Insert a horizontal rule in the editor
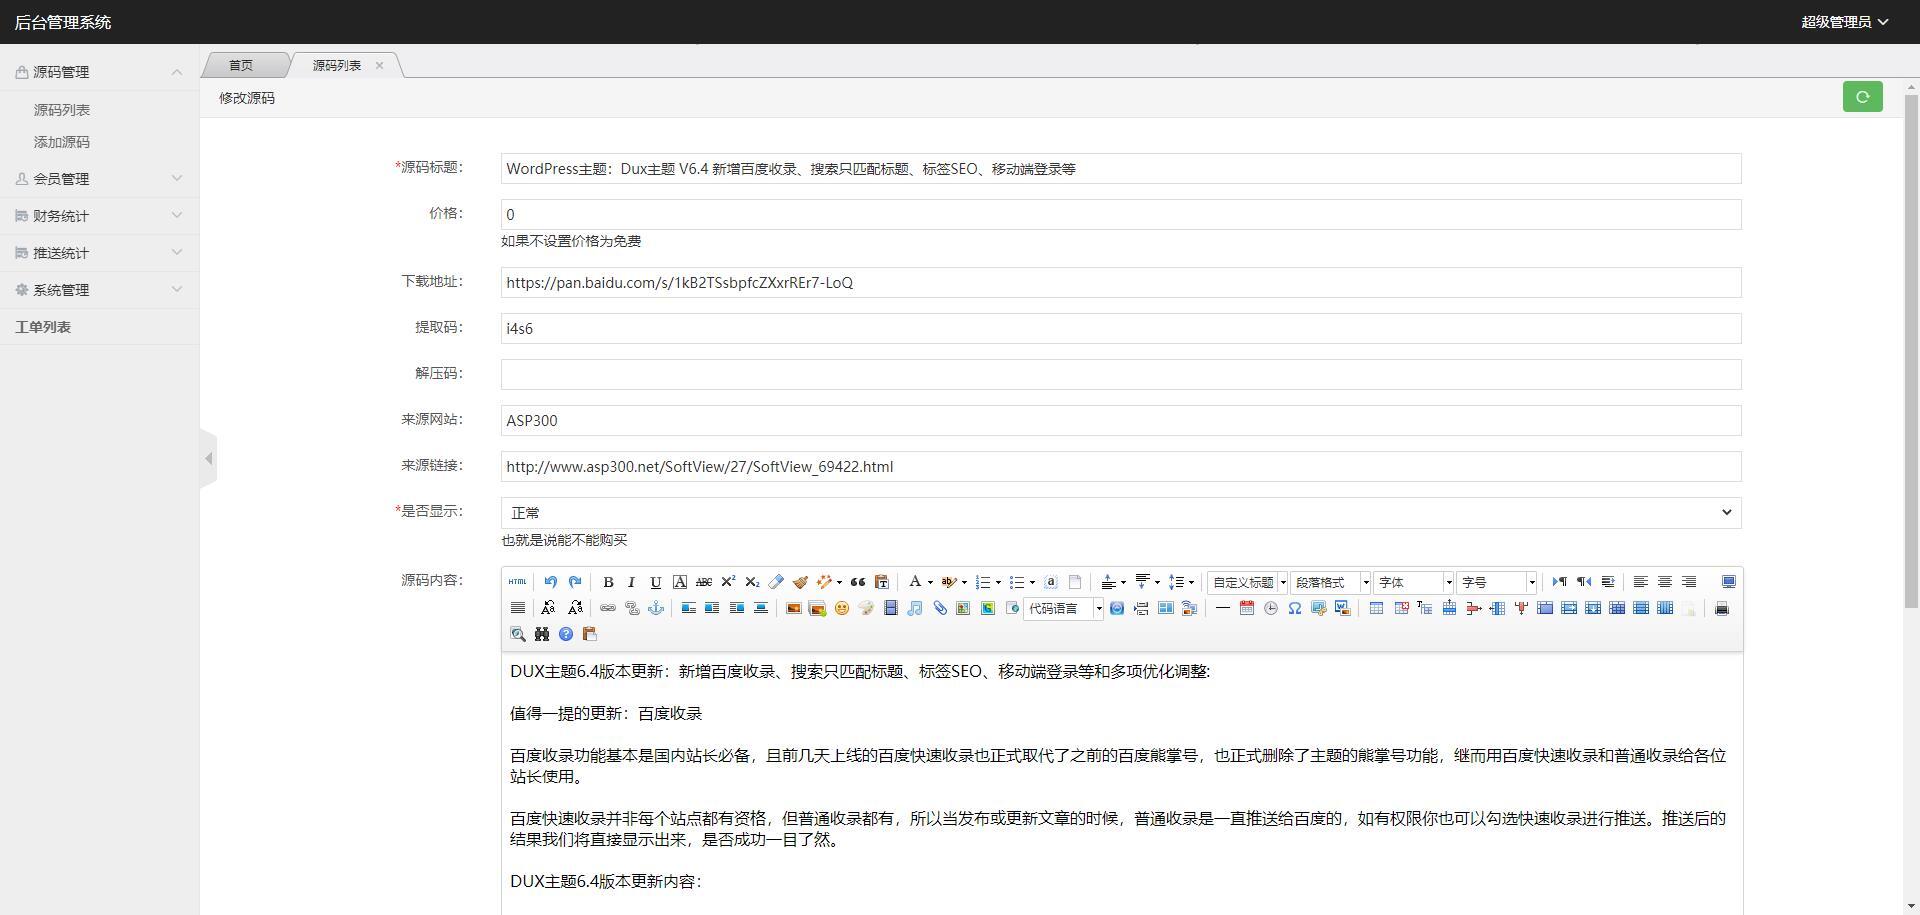 [1222, 608]
